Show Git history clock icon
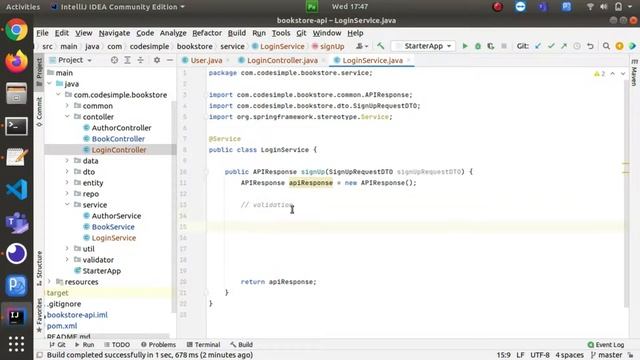Image resolution: width=640 pixels, height=360 pixels. click(577, 46)
